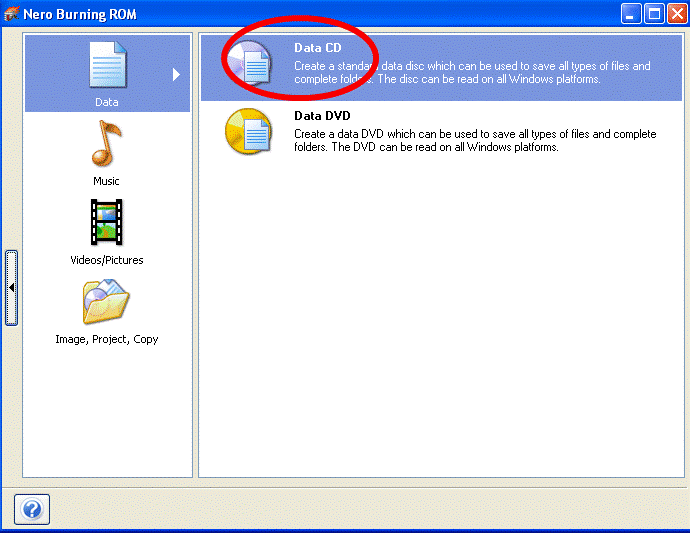This screenshot has width=690, height=533.
Task: Click the Data CD description text
Action: (x=472, y=73)
